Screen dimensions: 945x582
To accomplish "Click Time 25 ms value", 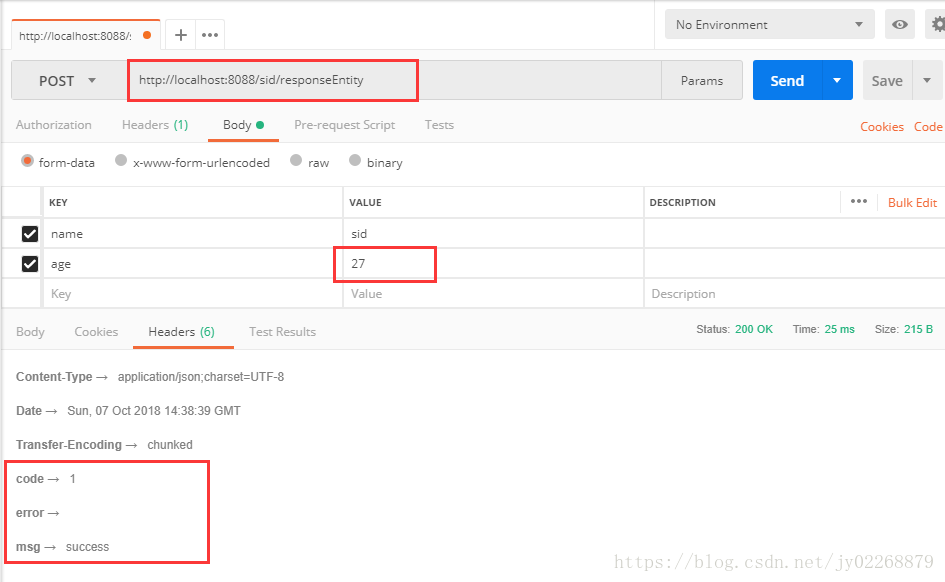I will tap(840, 329).
